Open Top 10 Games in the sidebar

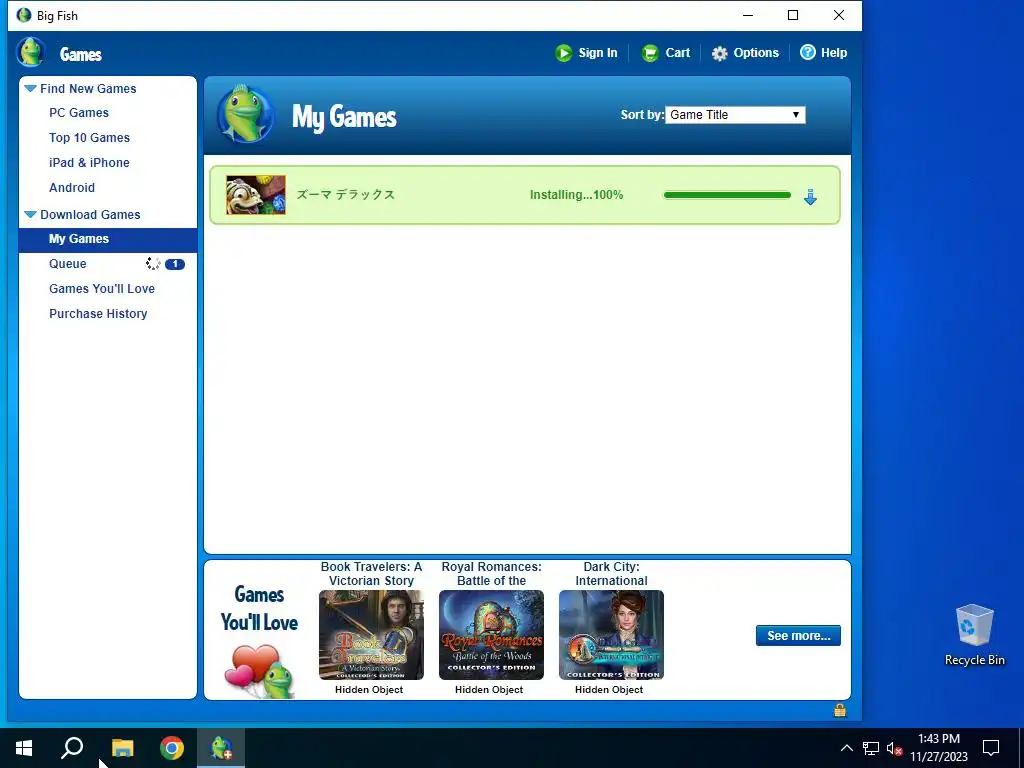[89, 138]
